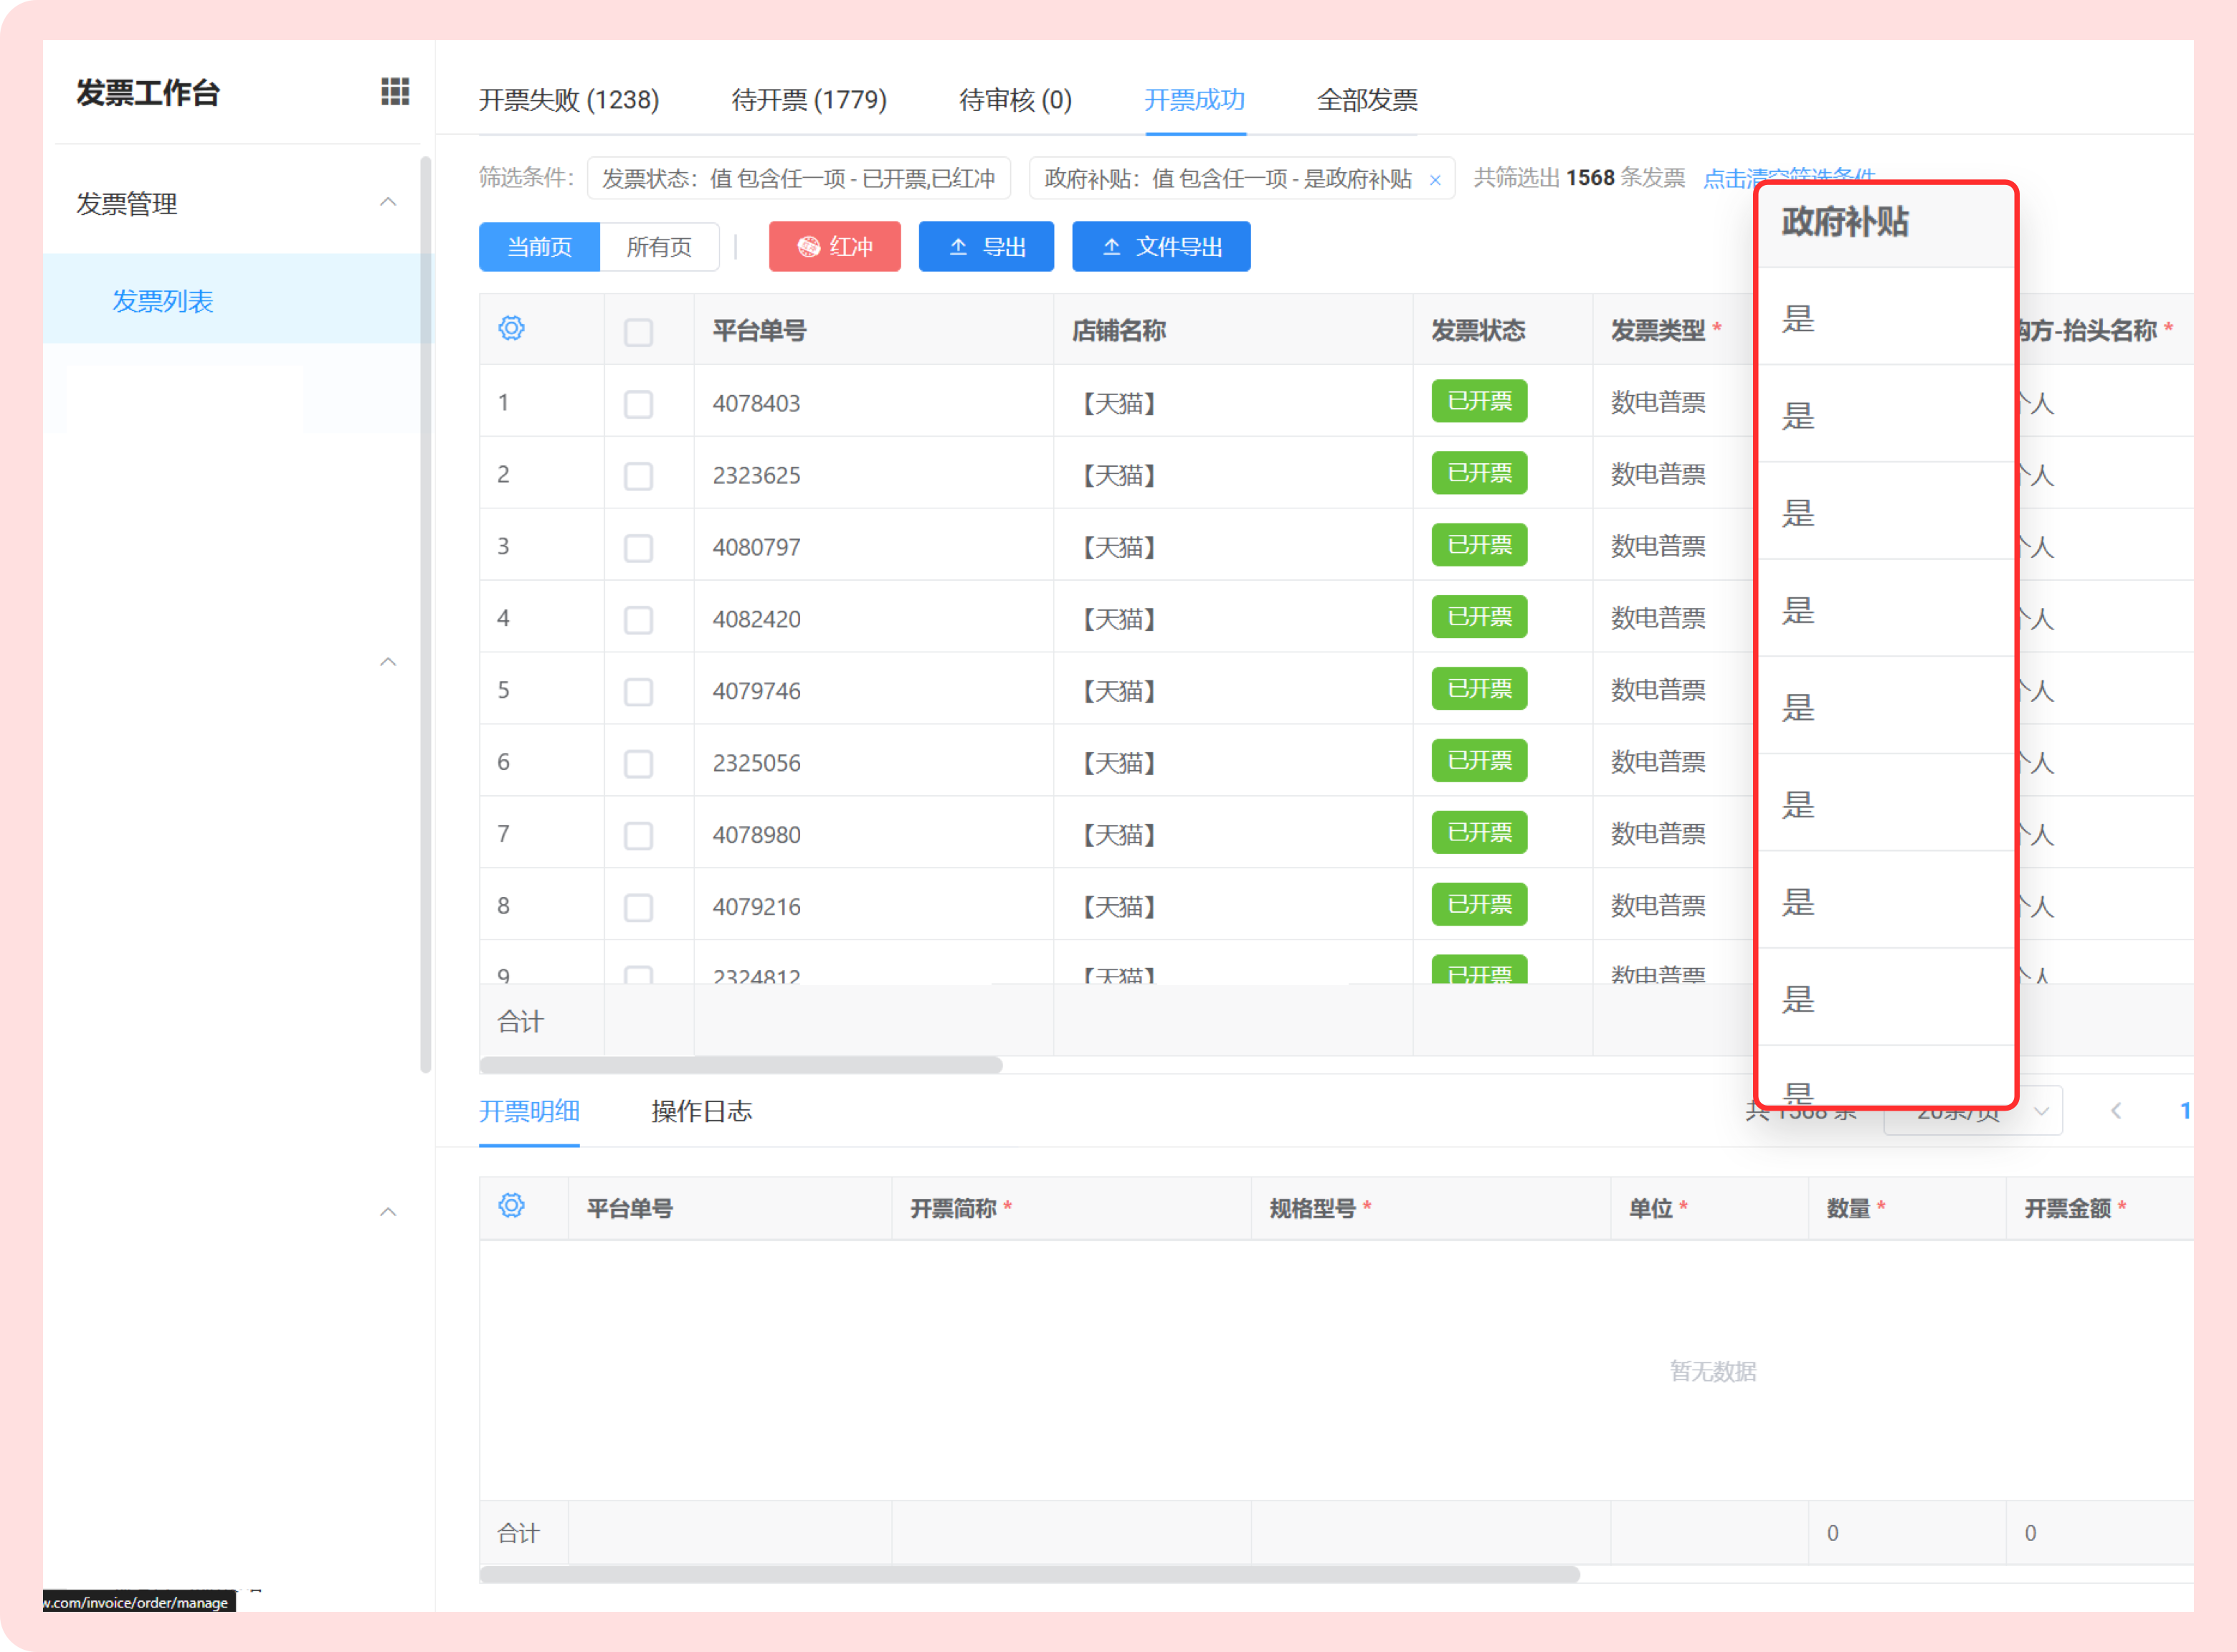Screen dimensions: 2237x1652
Task: Toggle the select-all header checkbox
Action: point(638,332)
